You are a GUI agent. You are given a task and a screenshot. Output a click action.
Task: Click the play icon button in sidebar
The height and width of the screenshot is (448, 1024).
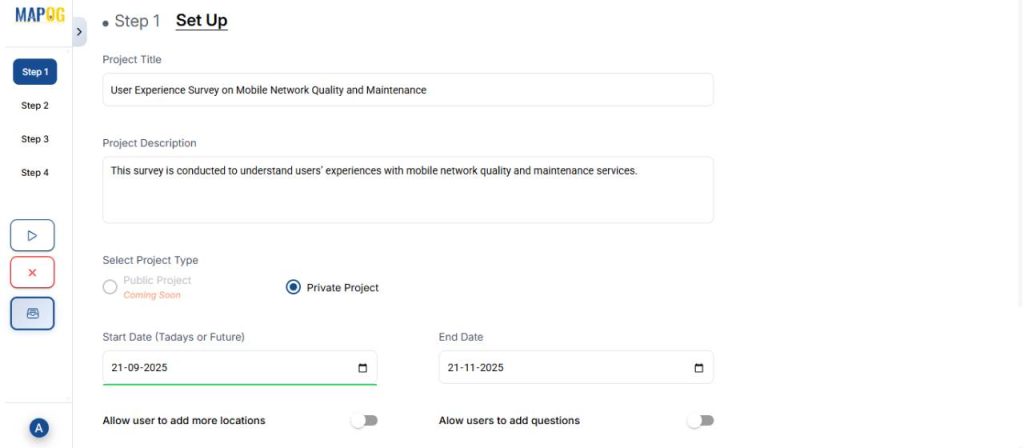(32, 236)
